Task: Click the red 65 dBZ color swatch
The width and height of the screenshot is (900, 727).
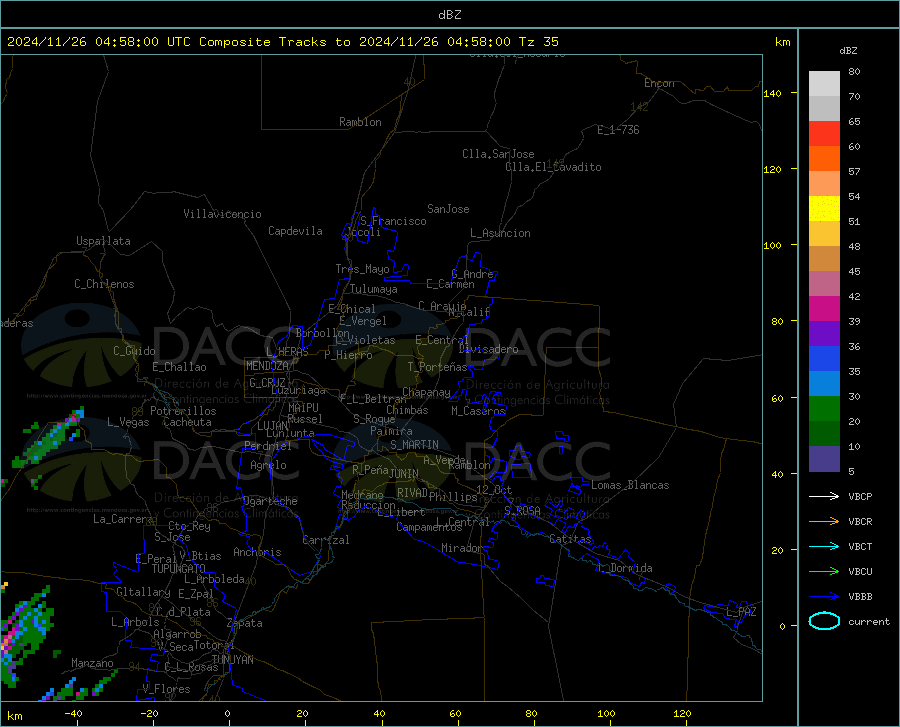Action: [x=824, y=134]
